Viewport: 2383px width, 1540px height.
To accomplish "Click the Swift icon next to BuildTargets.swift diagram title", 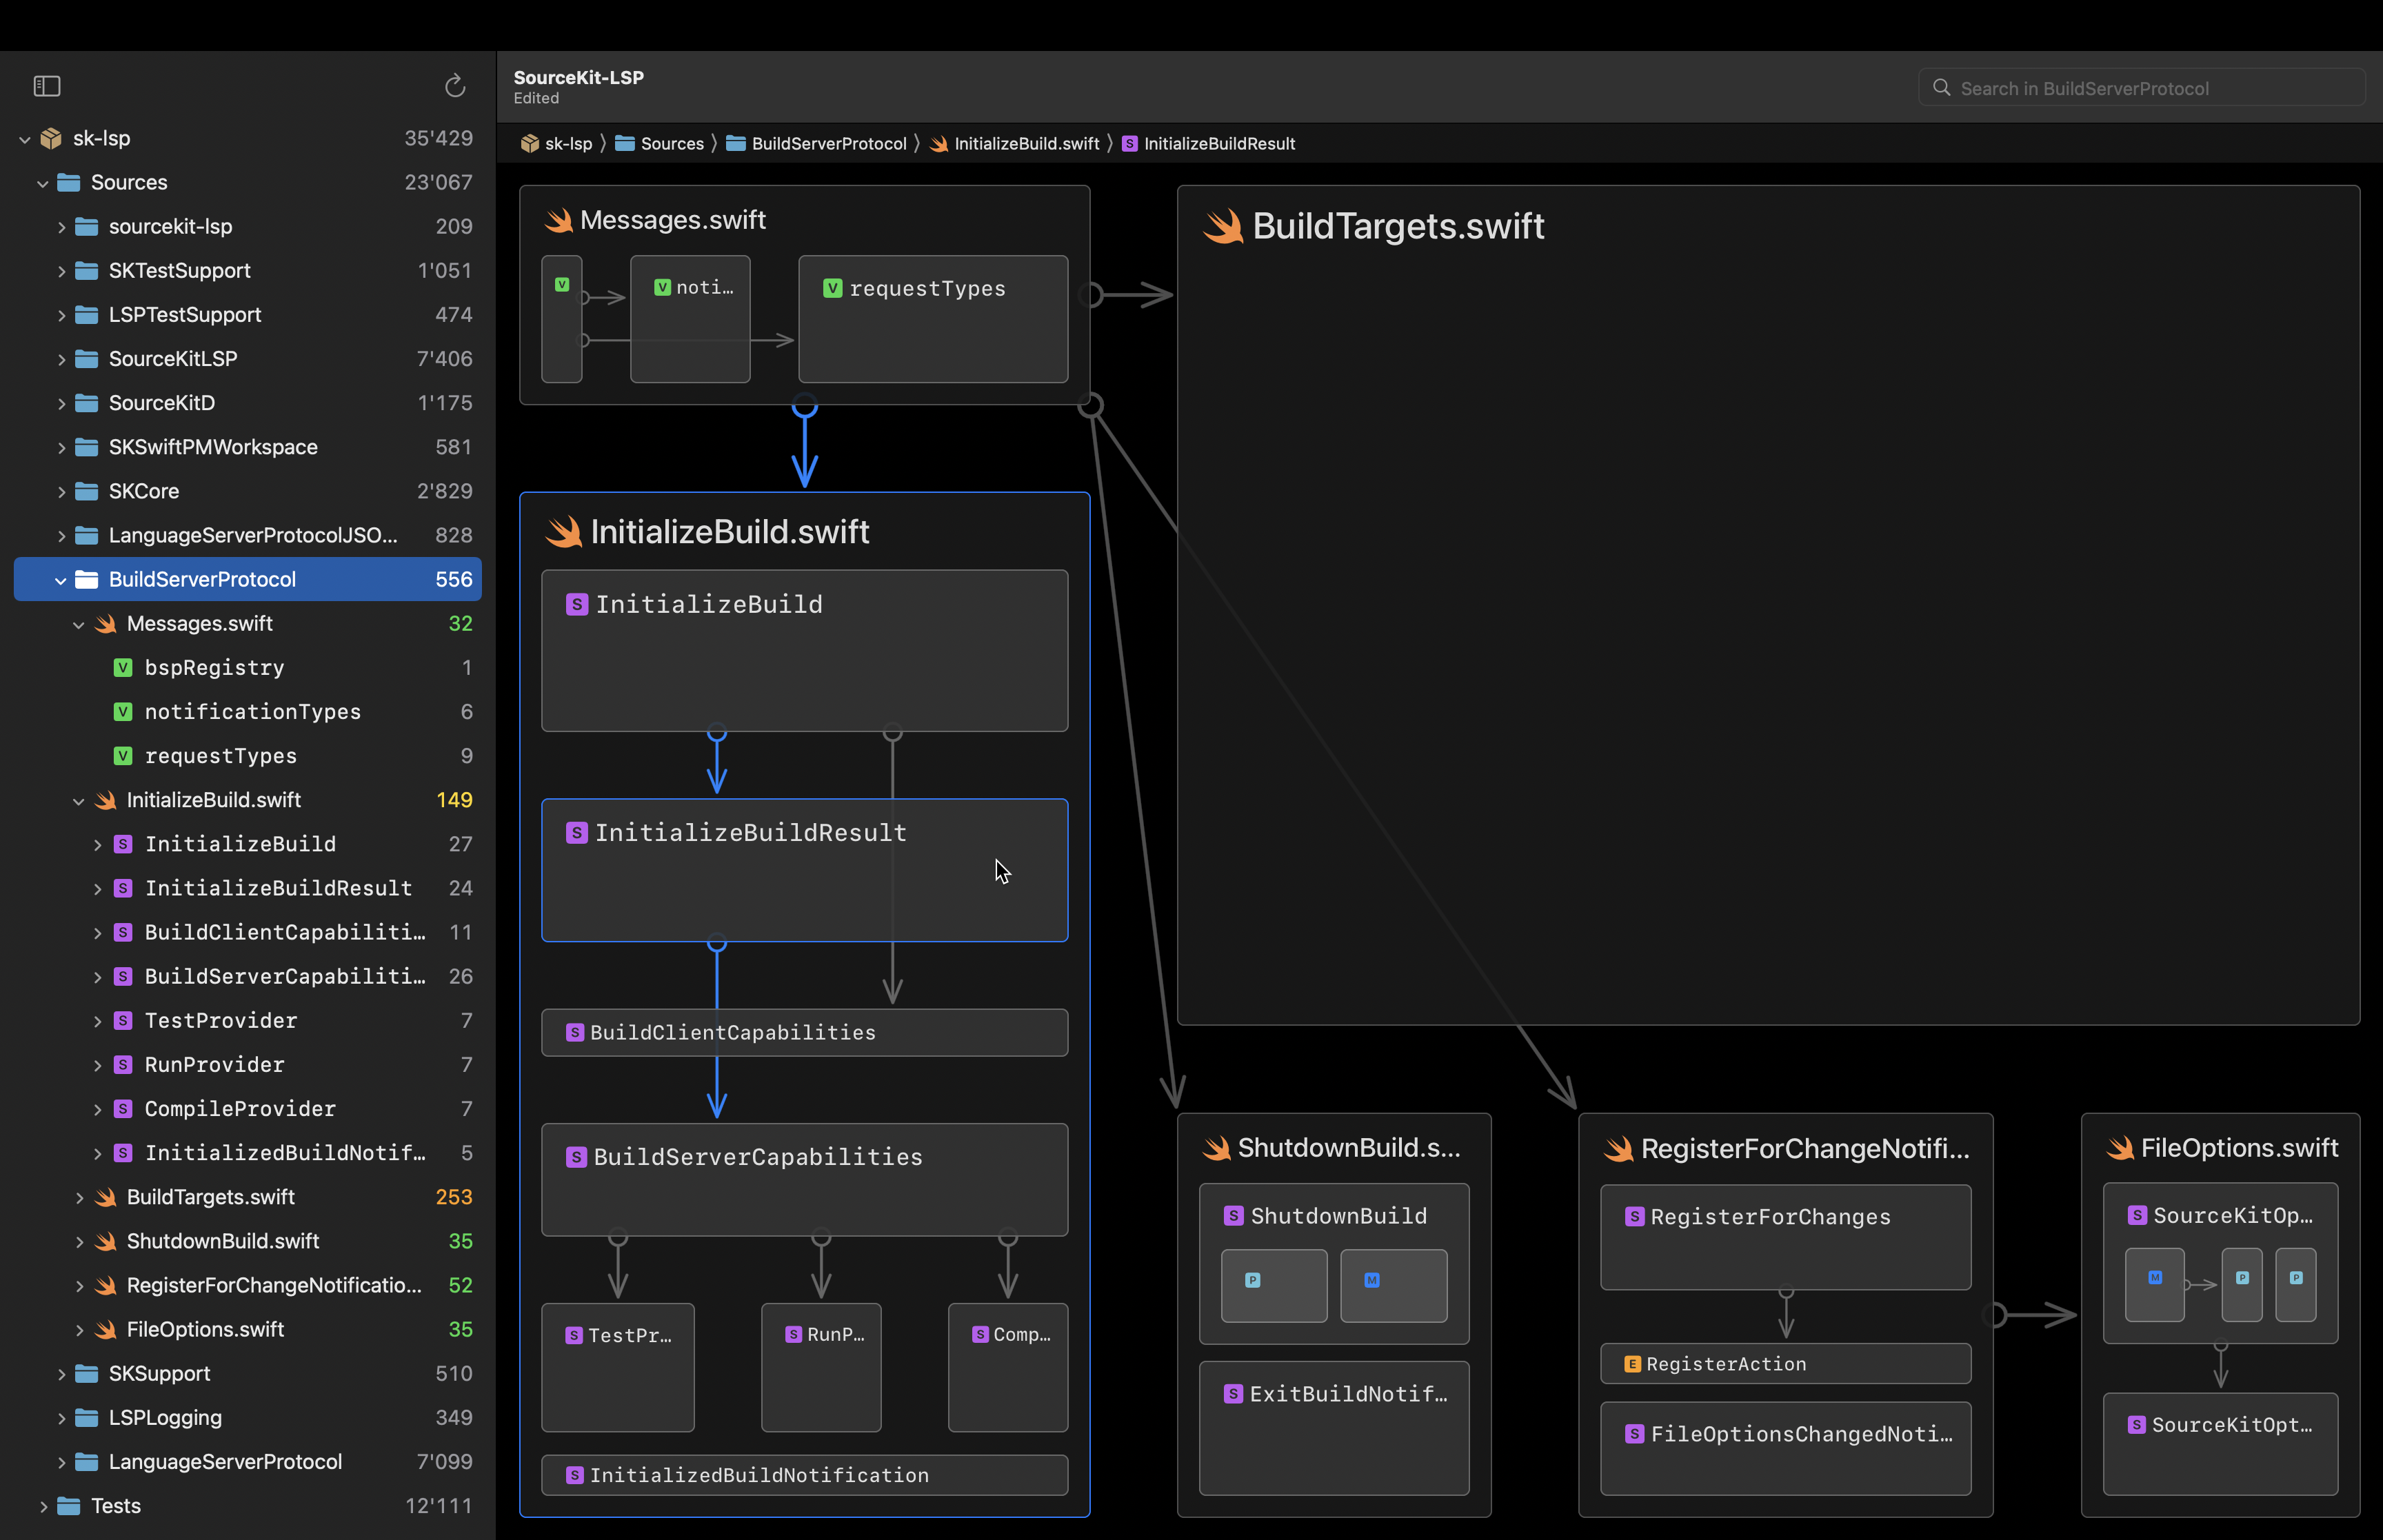I will click(x=1223, y=227).
